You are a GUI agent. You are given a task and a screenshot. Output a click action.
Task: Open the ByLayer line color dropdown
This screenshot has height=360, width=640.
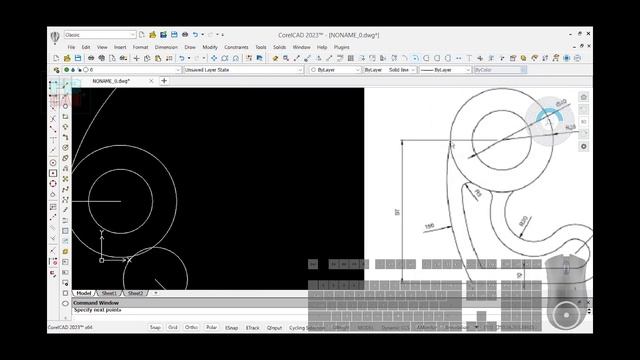point(358,70)
